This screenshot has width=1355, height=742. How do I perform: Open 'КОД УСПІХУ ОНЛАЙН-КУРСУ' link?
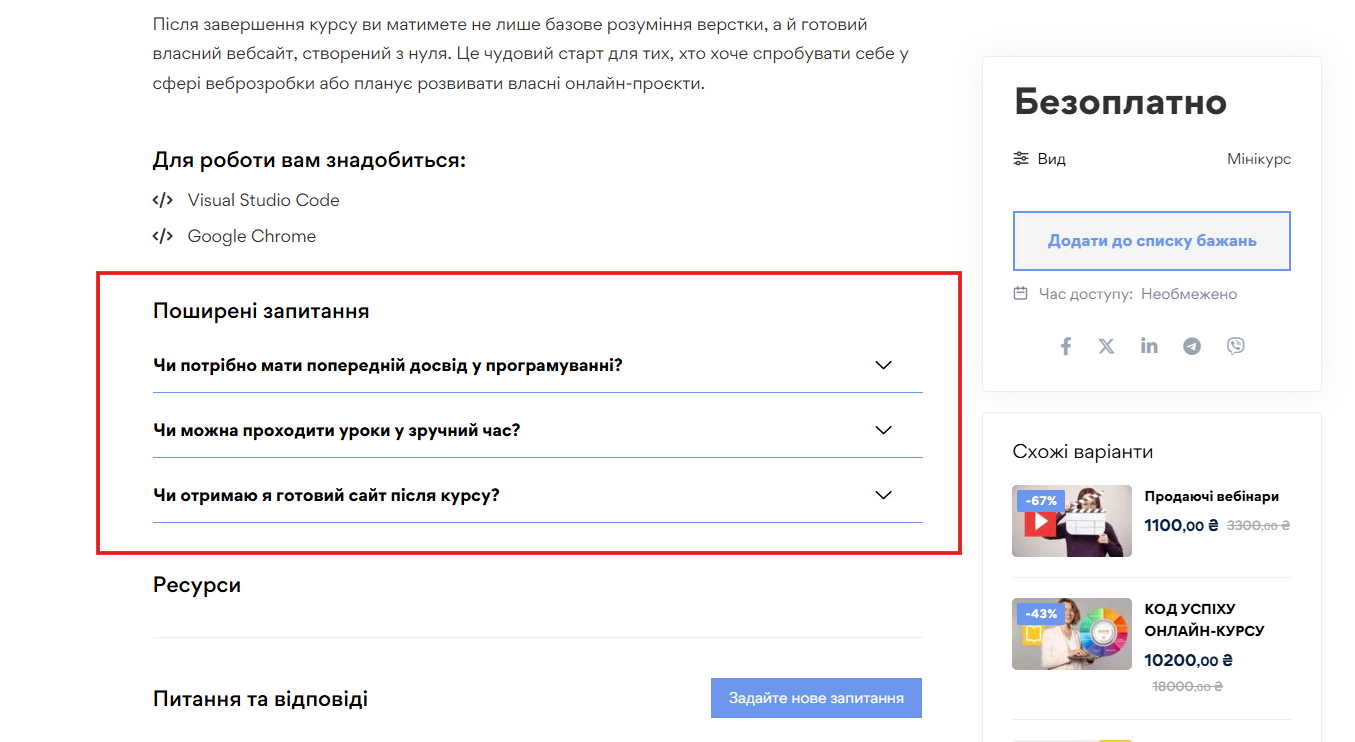pyautogui.click(x=1205, y=620)
